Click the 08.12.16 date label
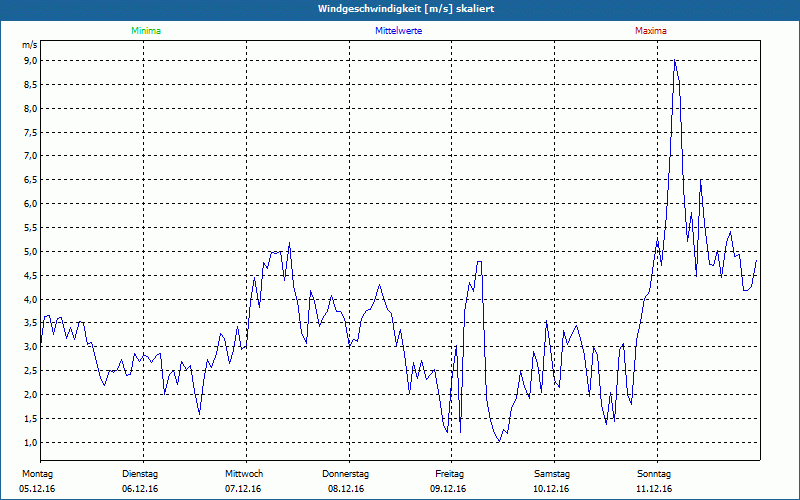Screen dimensions: 800x500 tap(346, 489)
